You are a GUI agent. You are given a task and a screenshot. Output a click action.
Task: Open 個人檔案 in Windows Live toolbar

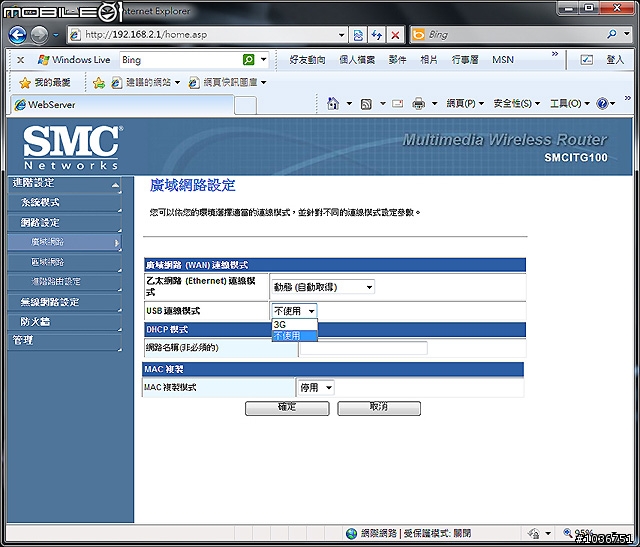tap(357, 60)
